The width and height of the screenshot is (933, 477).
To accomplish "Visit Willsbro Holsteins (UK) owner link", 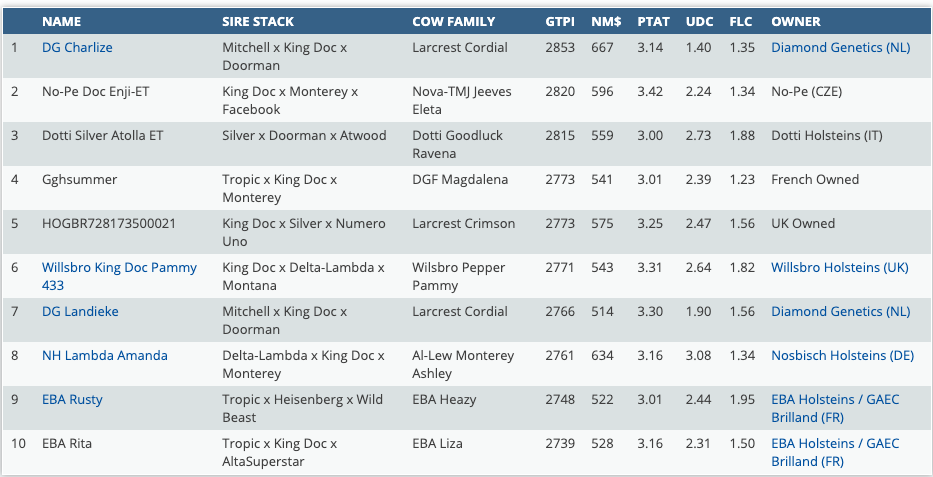I will (840, 268).
